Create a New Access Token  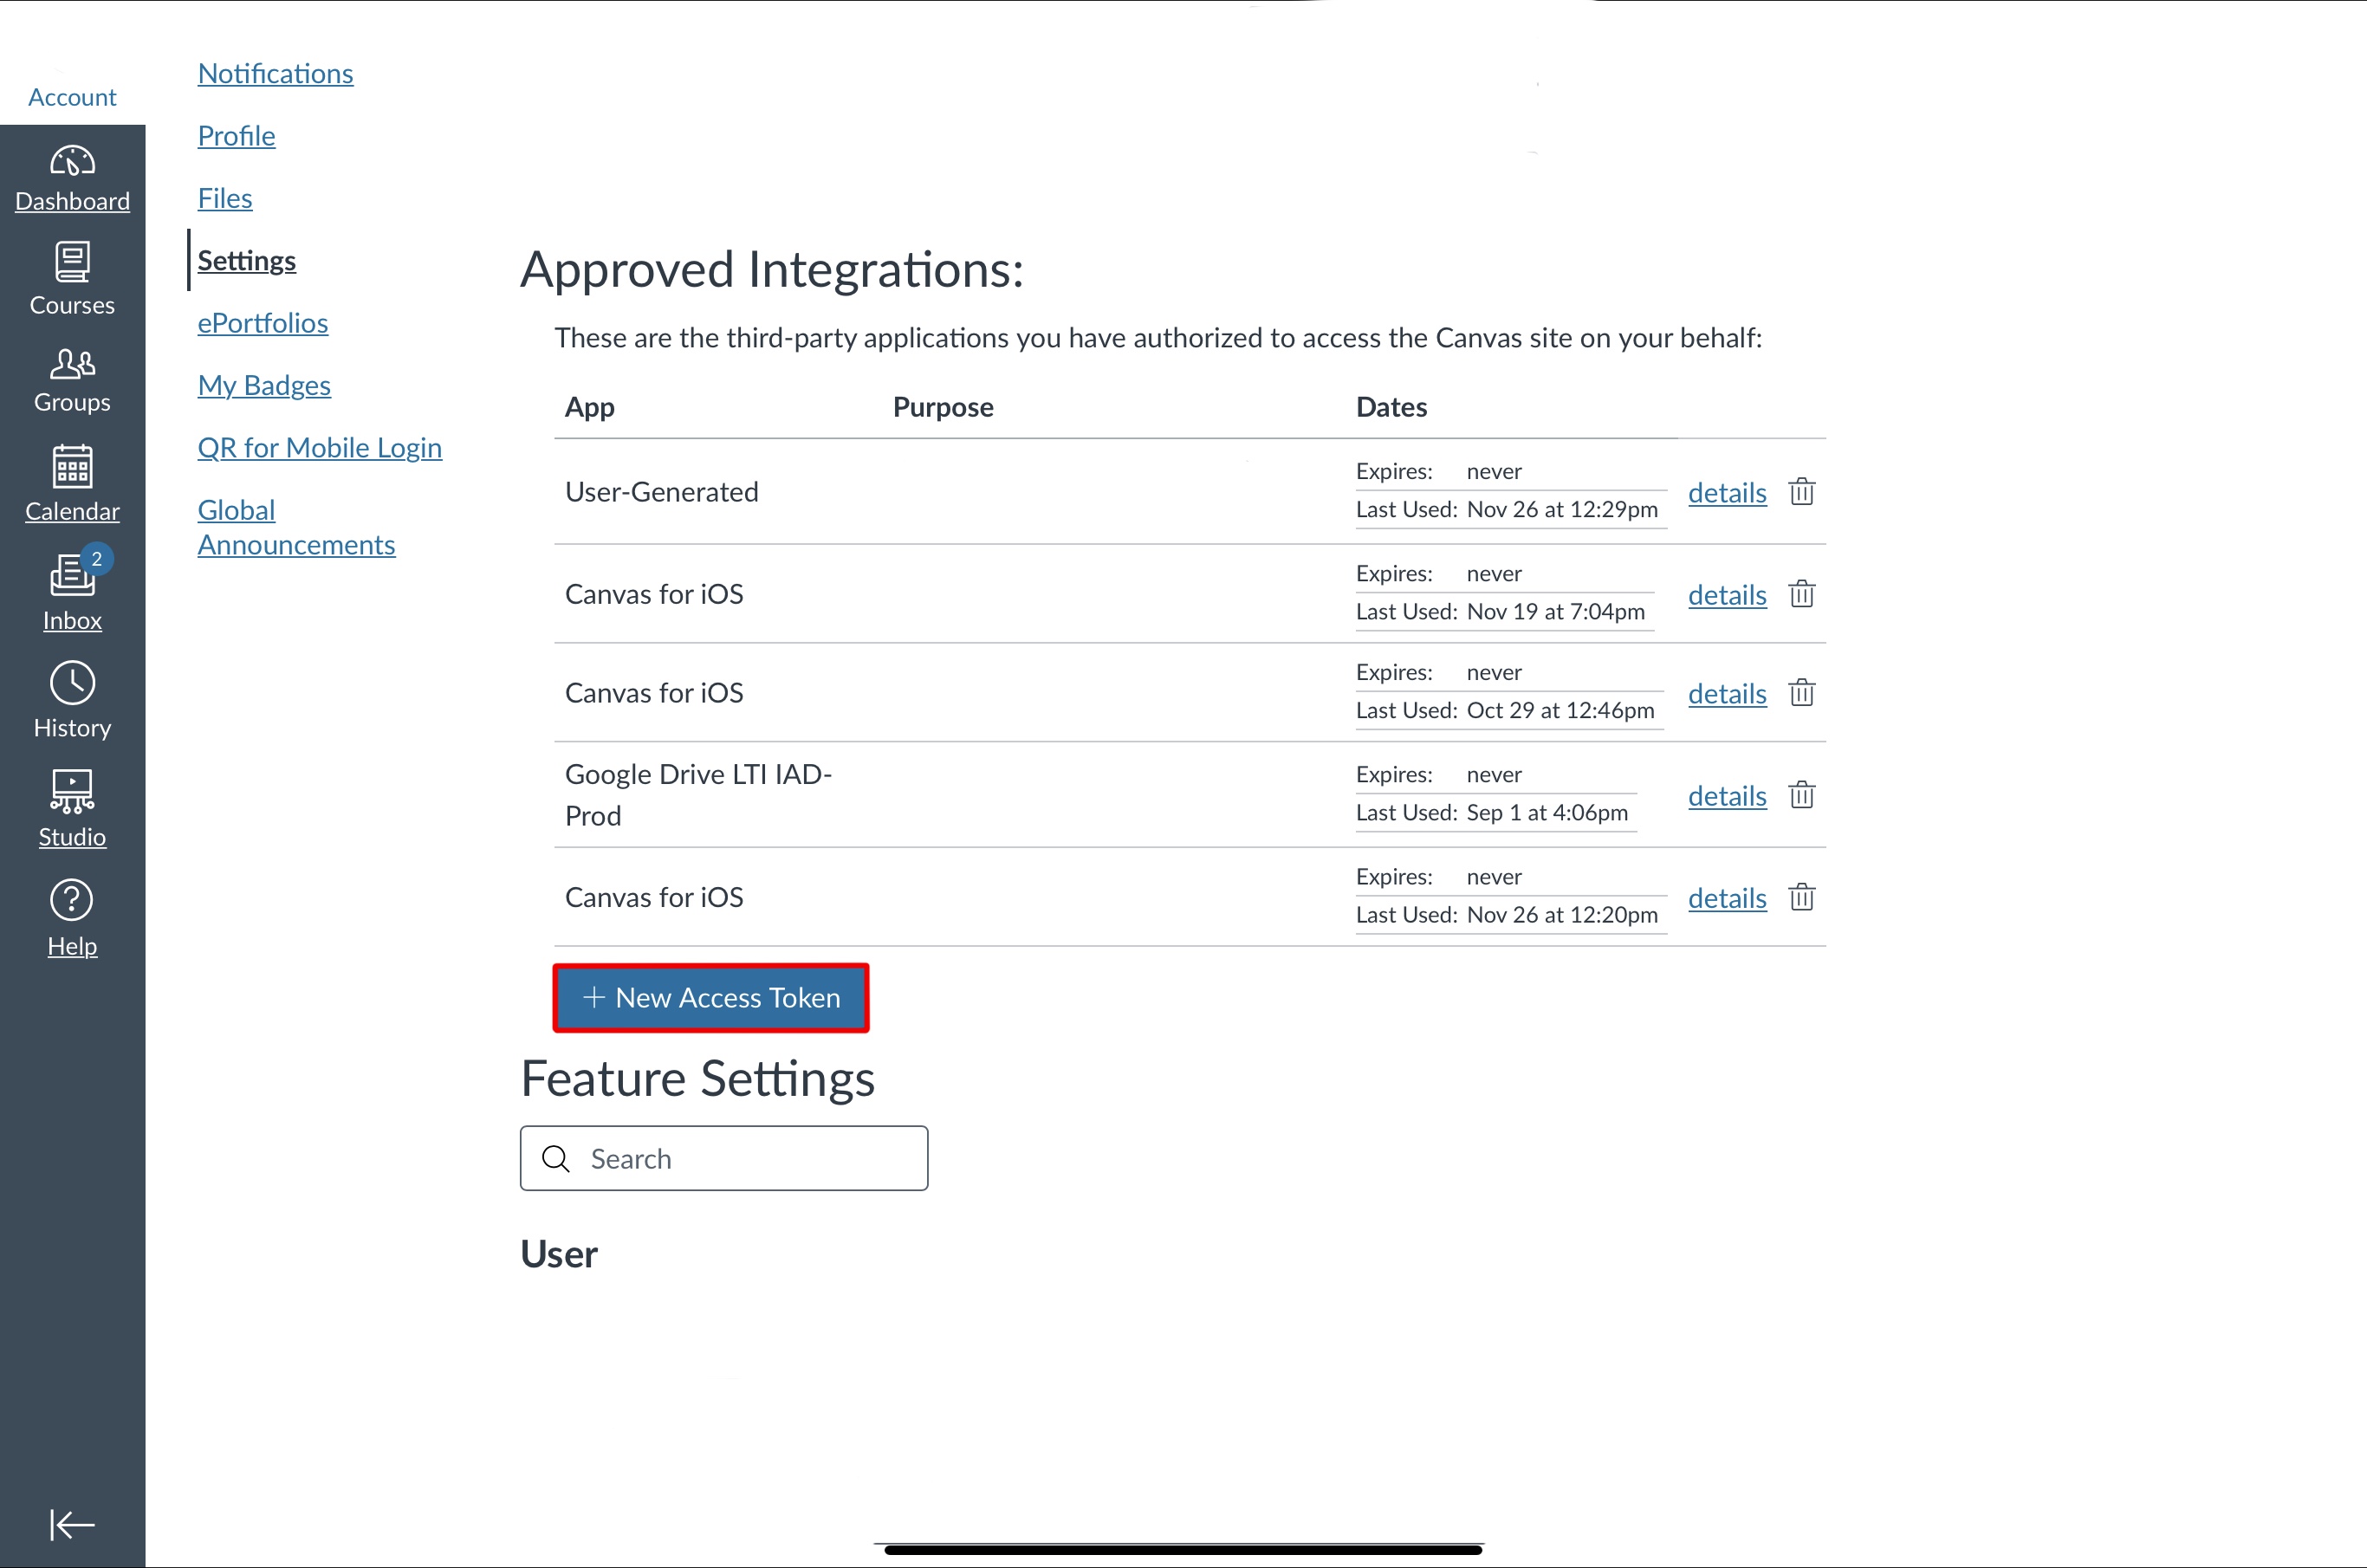[x=711, y=998]
